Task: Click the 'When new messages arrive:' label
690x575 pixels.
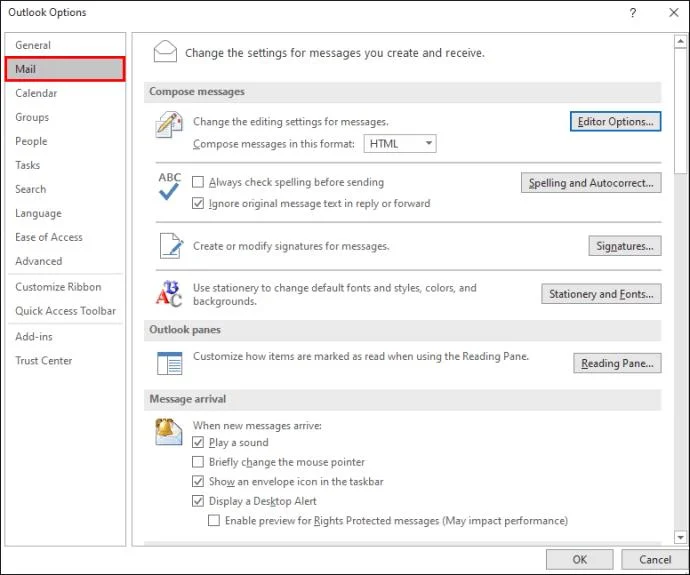Action: click(257, 425)
